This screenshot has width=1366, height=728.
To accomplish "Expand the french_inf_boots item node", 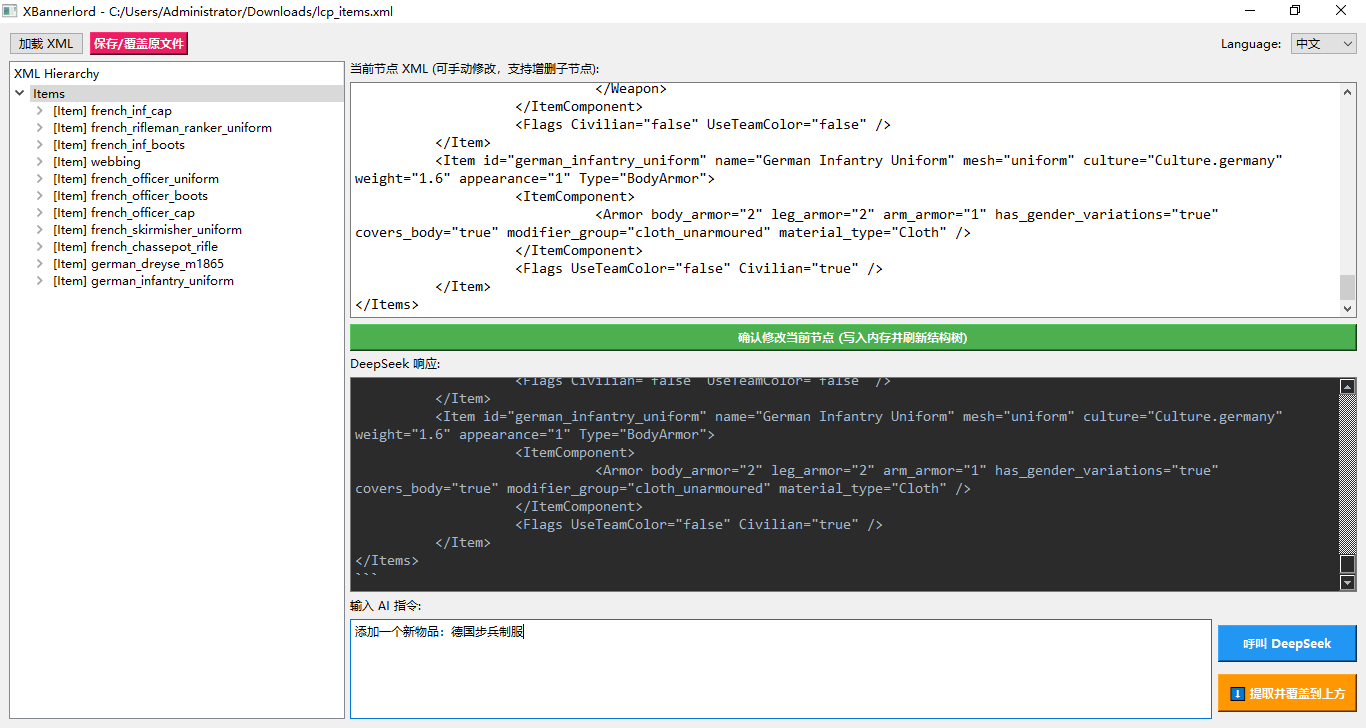I will click(x=40, y=145).
